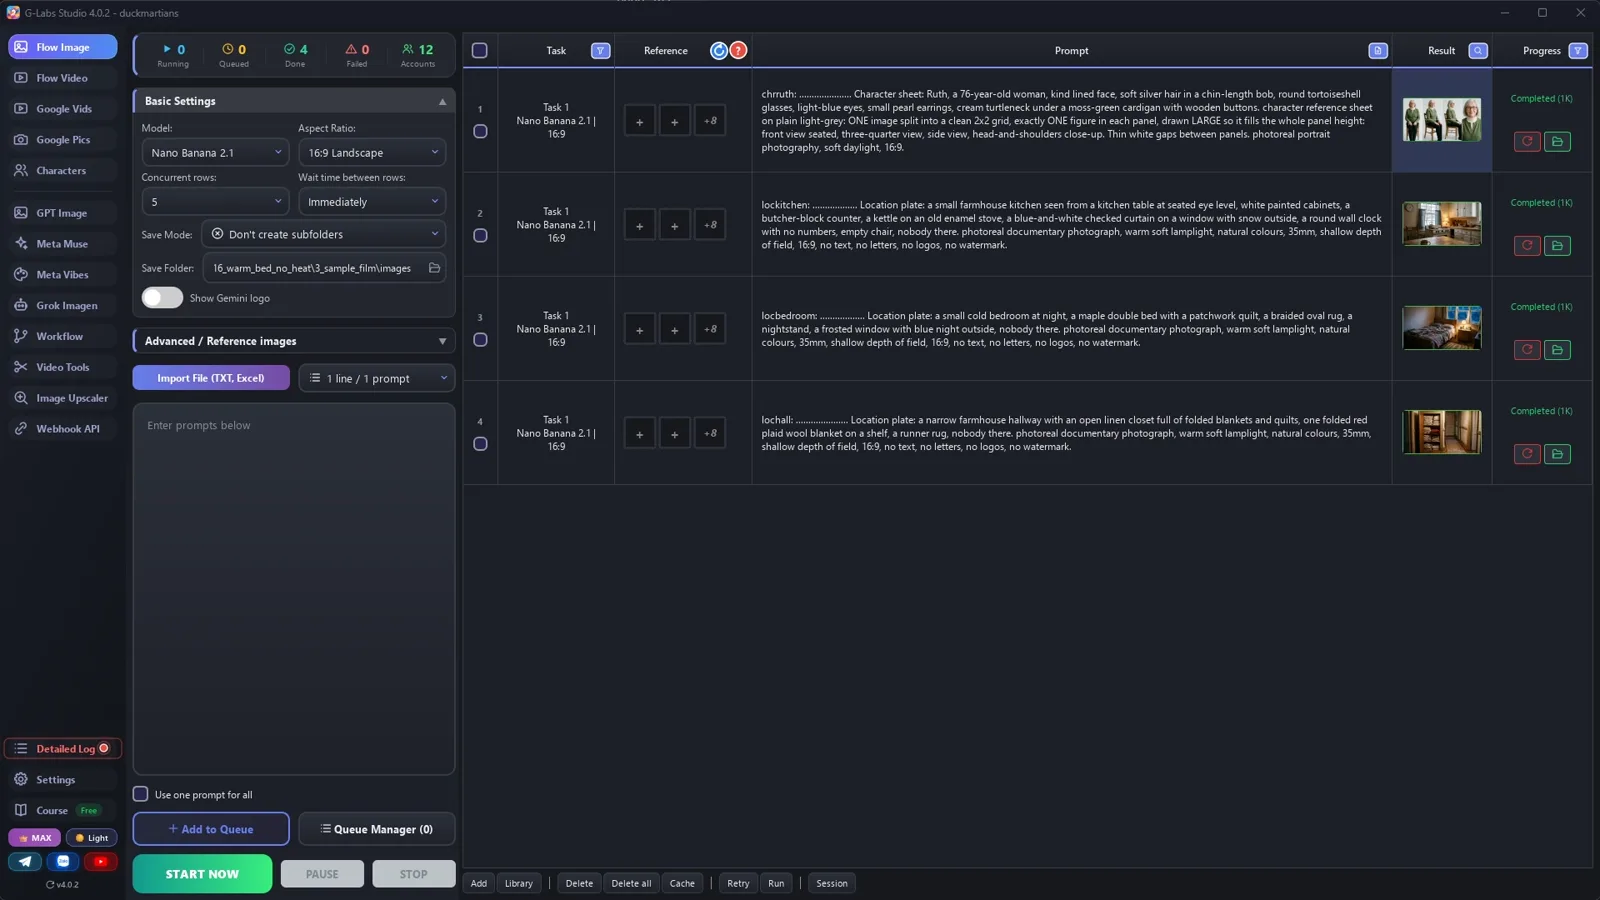Screen dimensions: 1600x900
Task: Select the checkbox for row 3
Action: pos(480,340)
